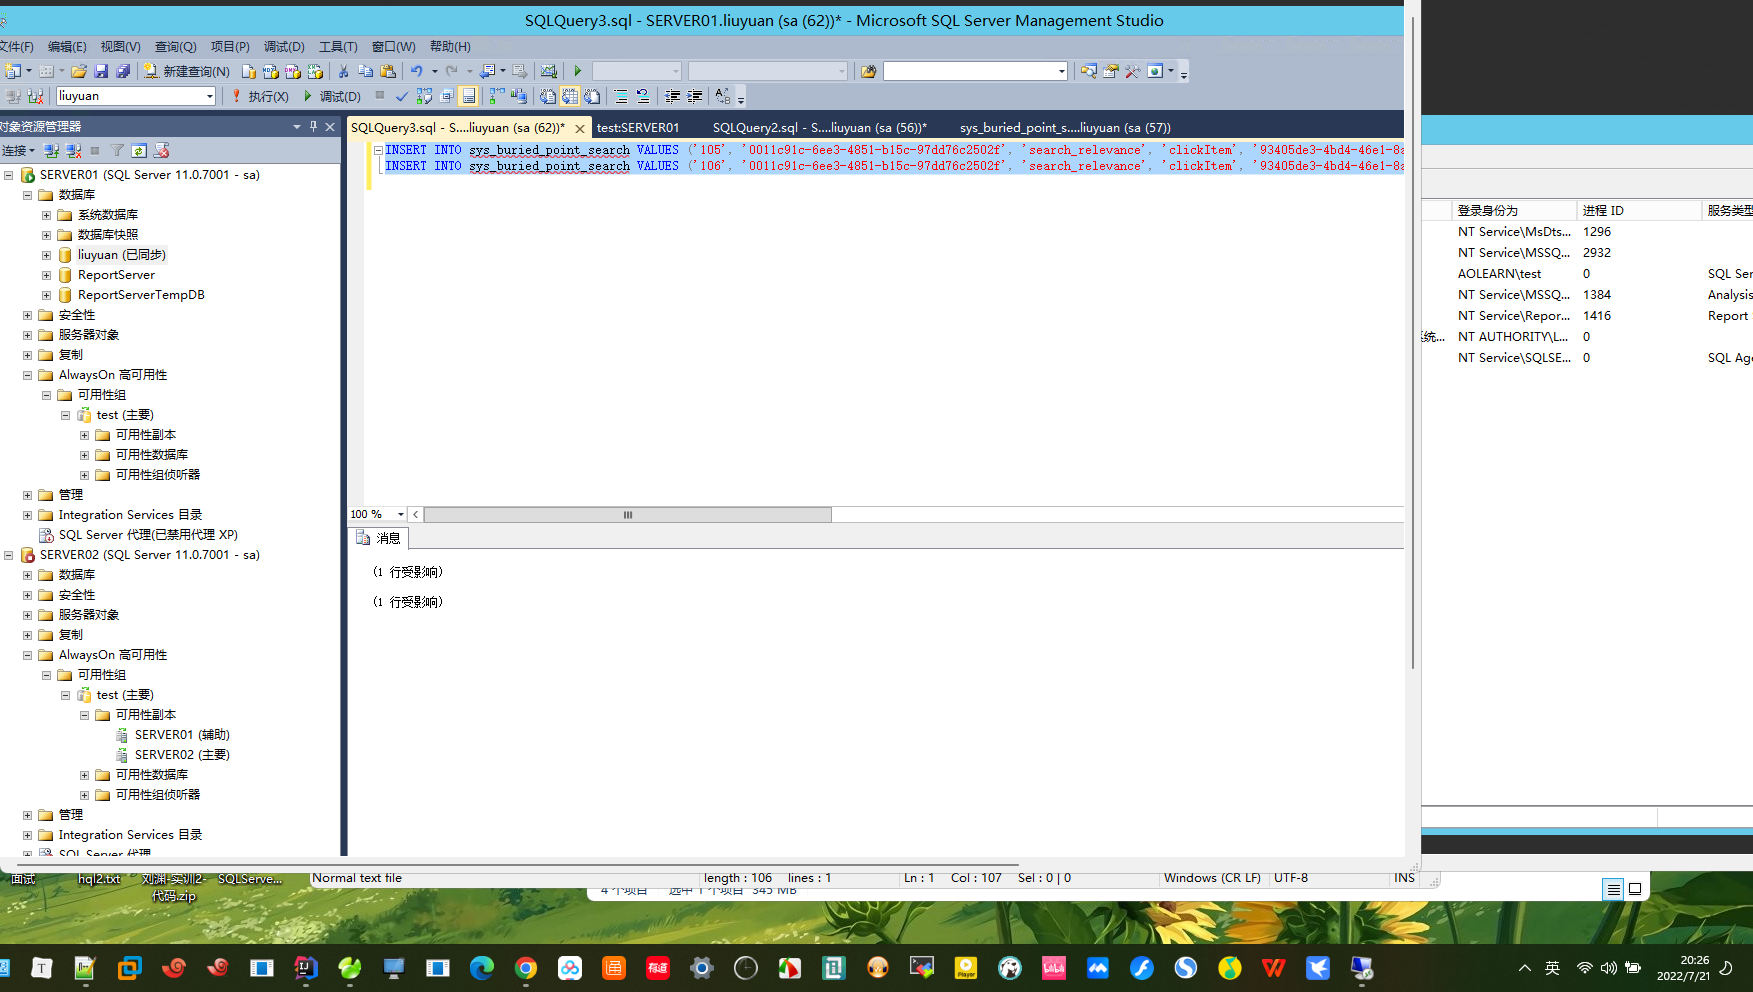Click the New Query (新建查询) toolbar button
Screen dimensions: 1753x992
coord(187,71)
